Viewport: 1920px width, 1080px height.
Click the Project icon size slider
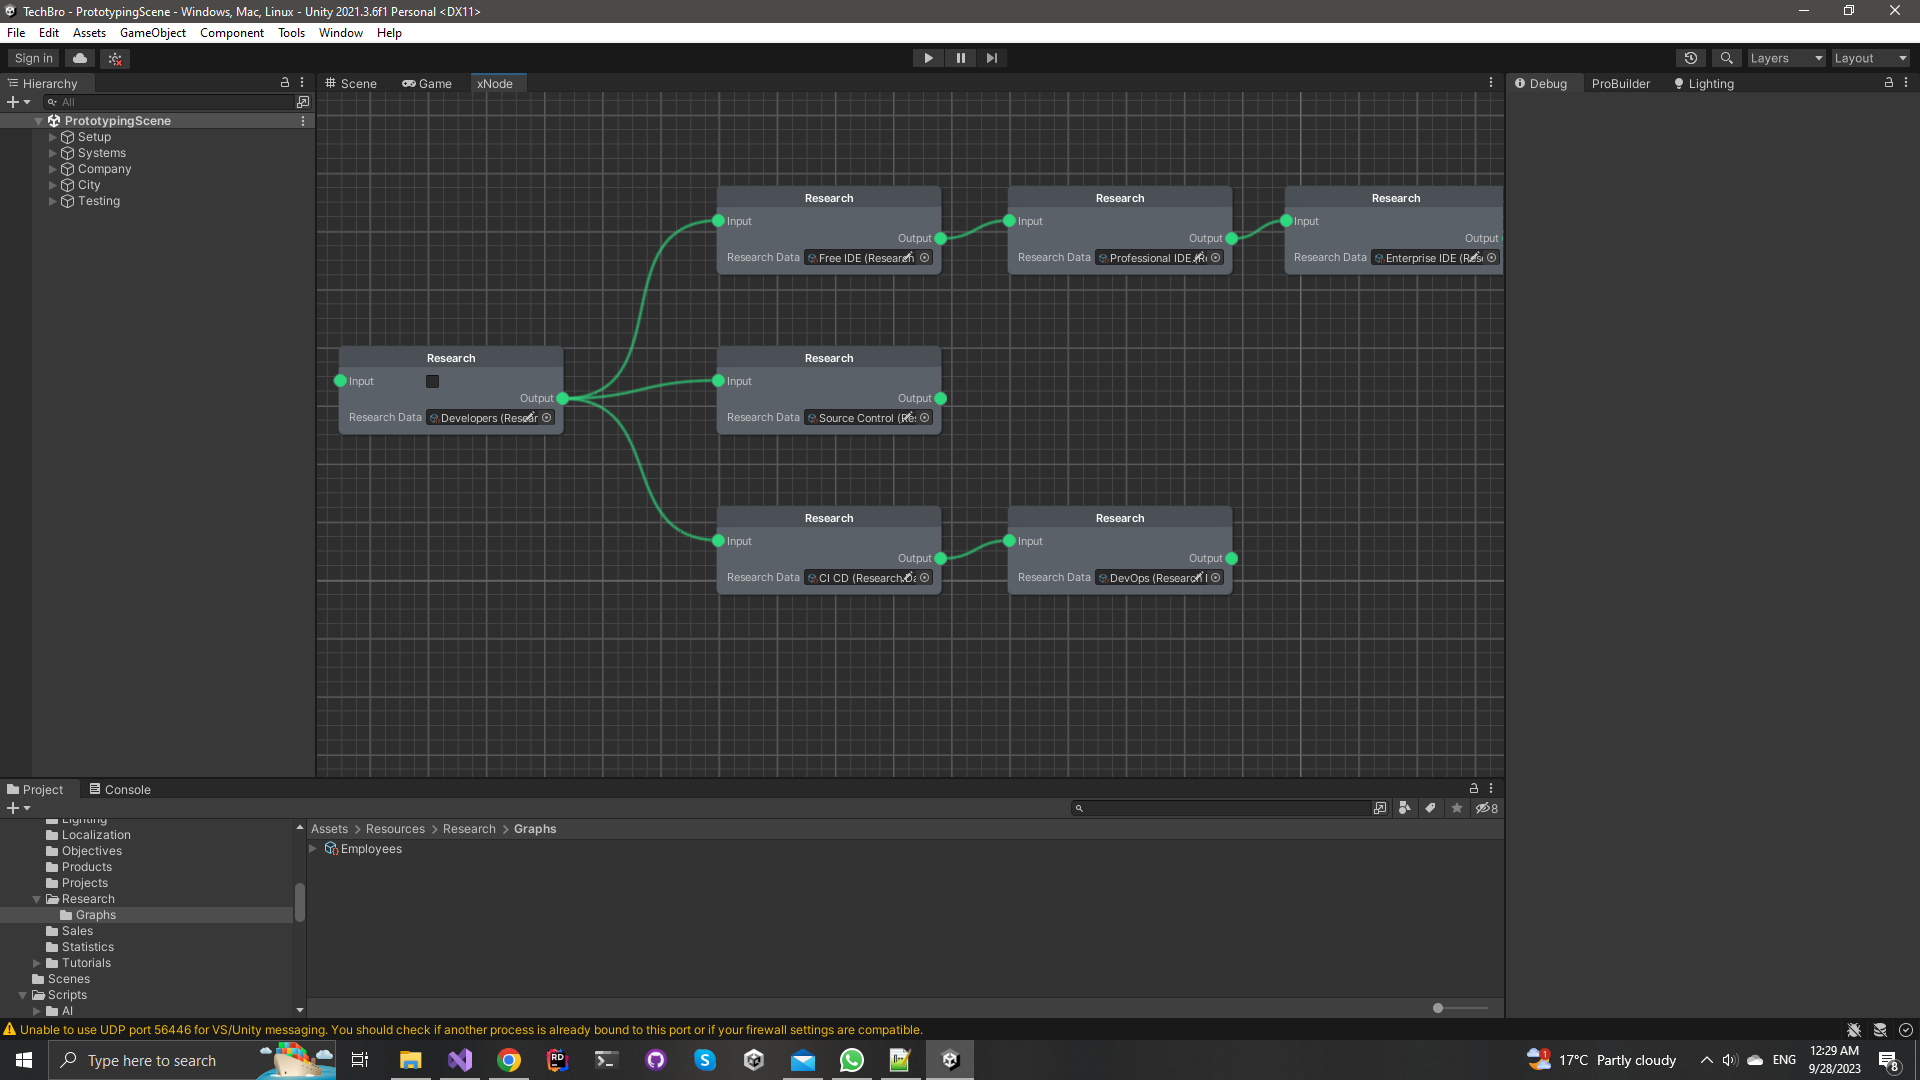(1438, 1008)
